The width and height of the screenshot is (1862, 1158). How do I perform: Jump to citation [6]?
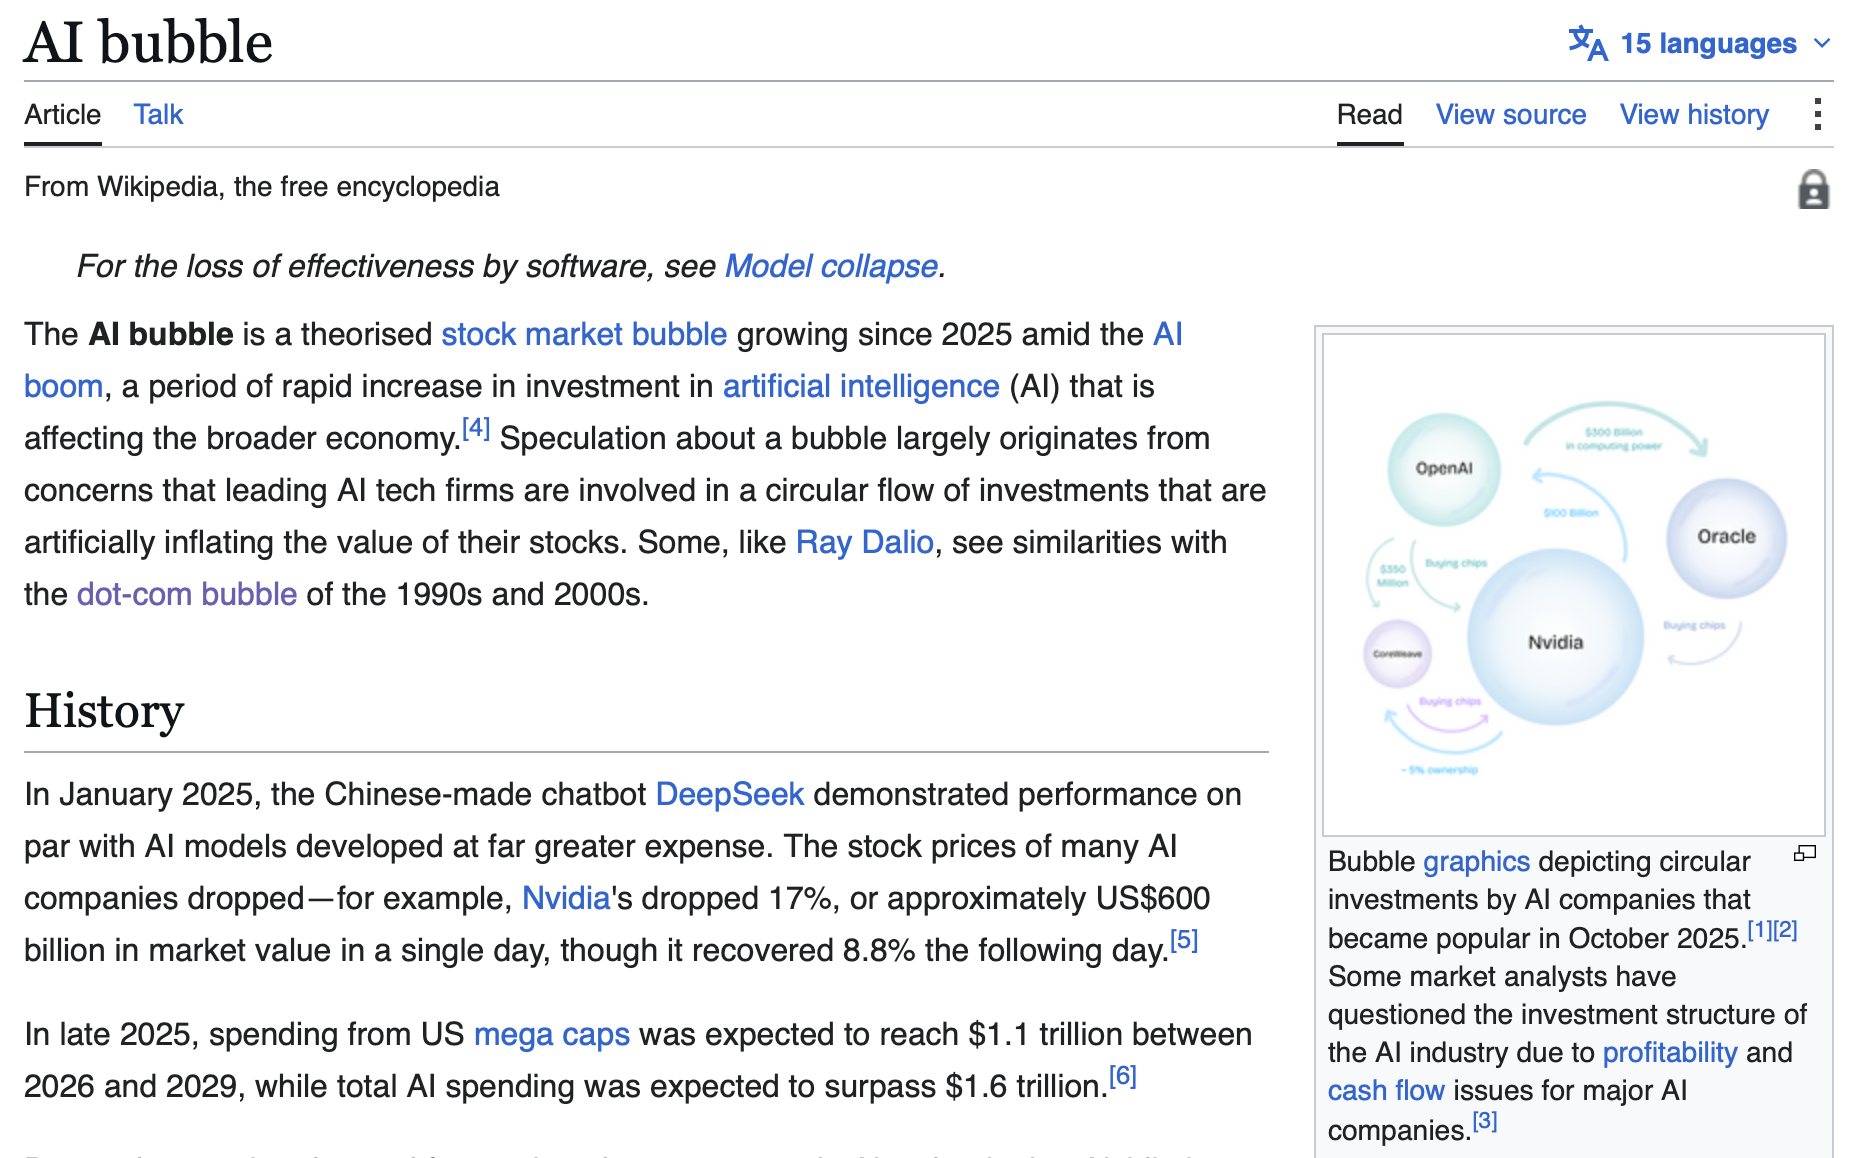point(1123,1076)
